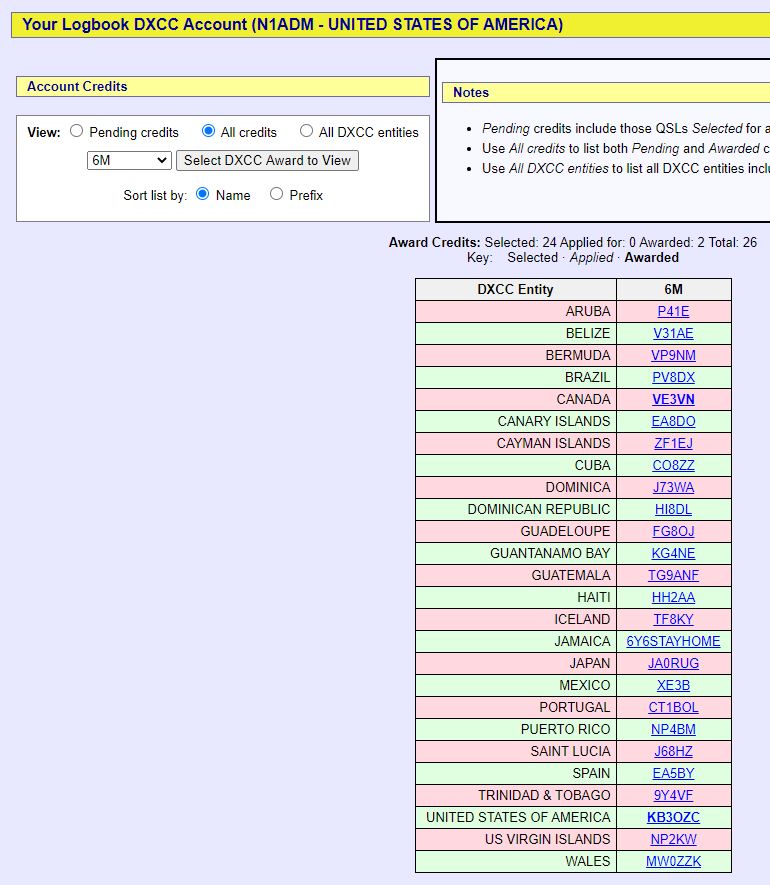Click the CANADA entity cell
This screenshot has height=885, width=770.
(x=515, y=400)
